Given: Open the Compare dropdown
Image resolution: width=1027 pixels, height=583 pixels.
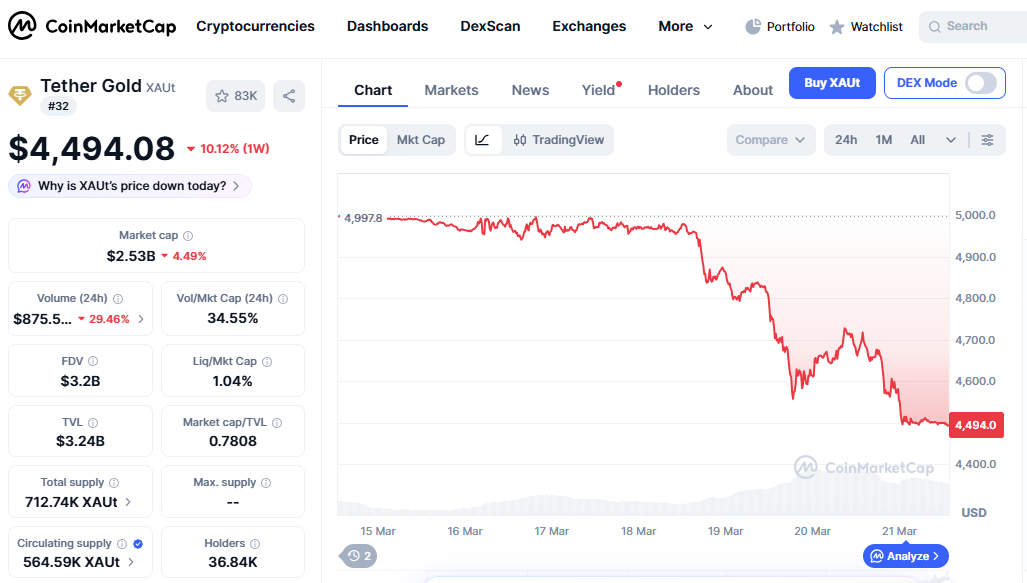Looking at the screenshot, I should click(x=770, y=140).
